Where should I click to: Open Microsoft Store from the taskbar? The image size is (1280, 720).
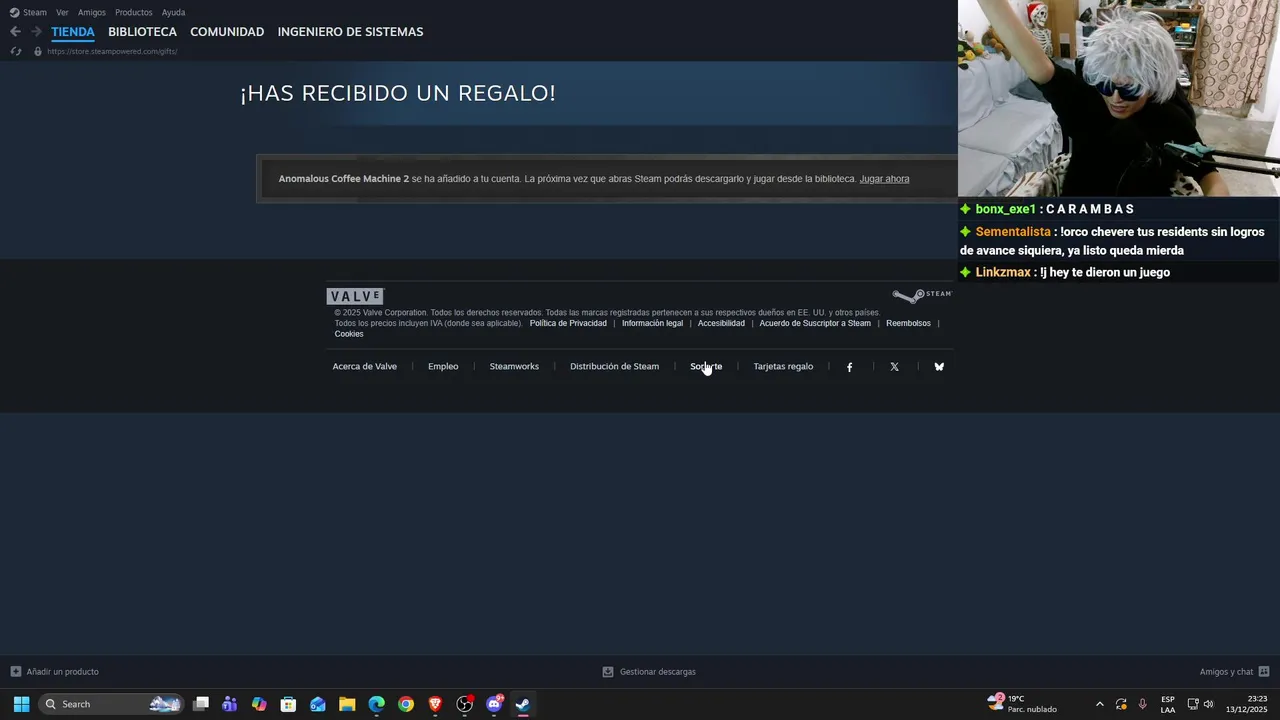click(288, 704)
